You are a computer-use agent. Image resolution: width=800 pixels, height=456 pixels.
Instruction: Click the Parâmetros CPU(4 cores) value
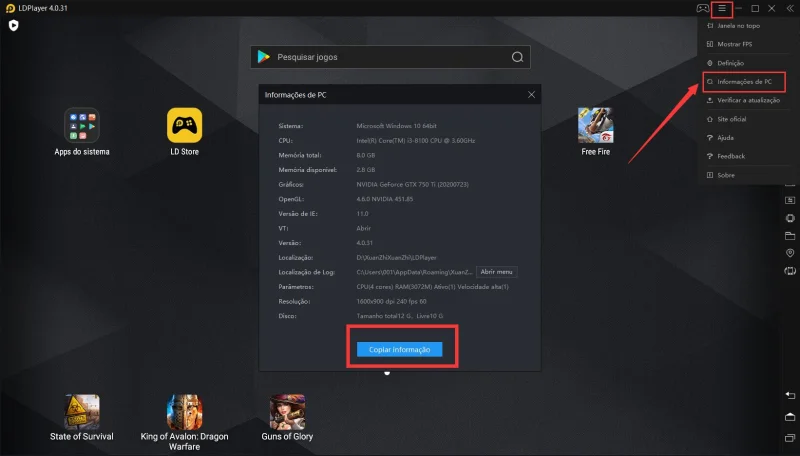[x=432, y=287]
